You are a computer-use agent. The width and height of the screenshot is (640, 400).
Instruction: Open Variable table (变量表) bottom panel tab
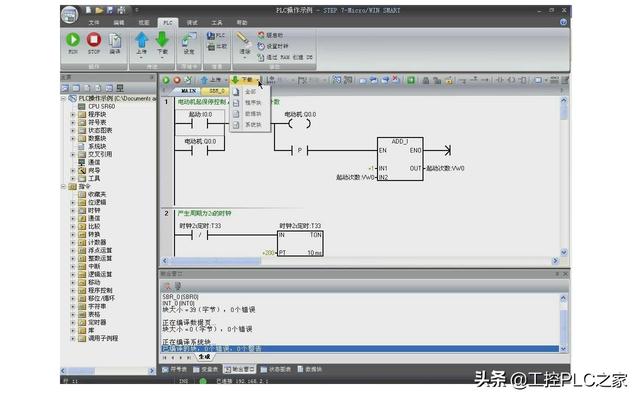tap(206, 369)
